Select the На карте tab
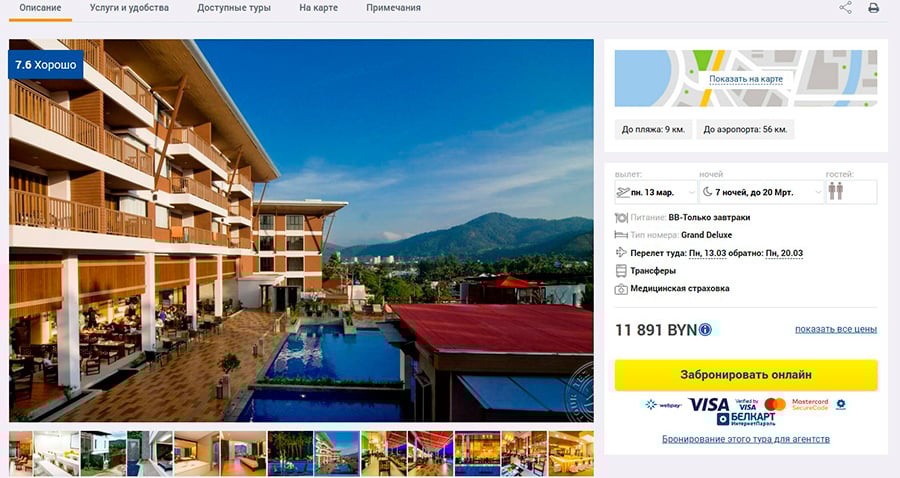900x478 pixels. 319,8
